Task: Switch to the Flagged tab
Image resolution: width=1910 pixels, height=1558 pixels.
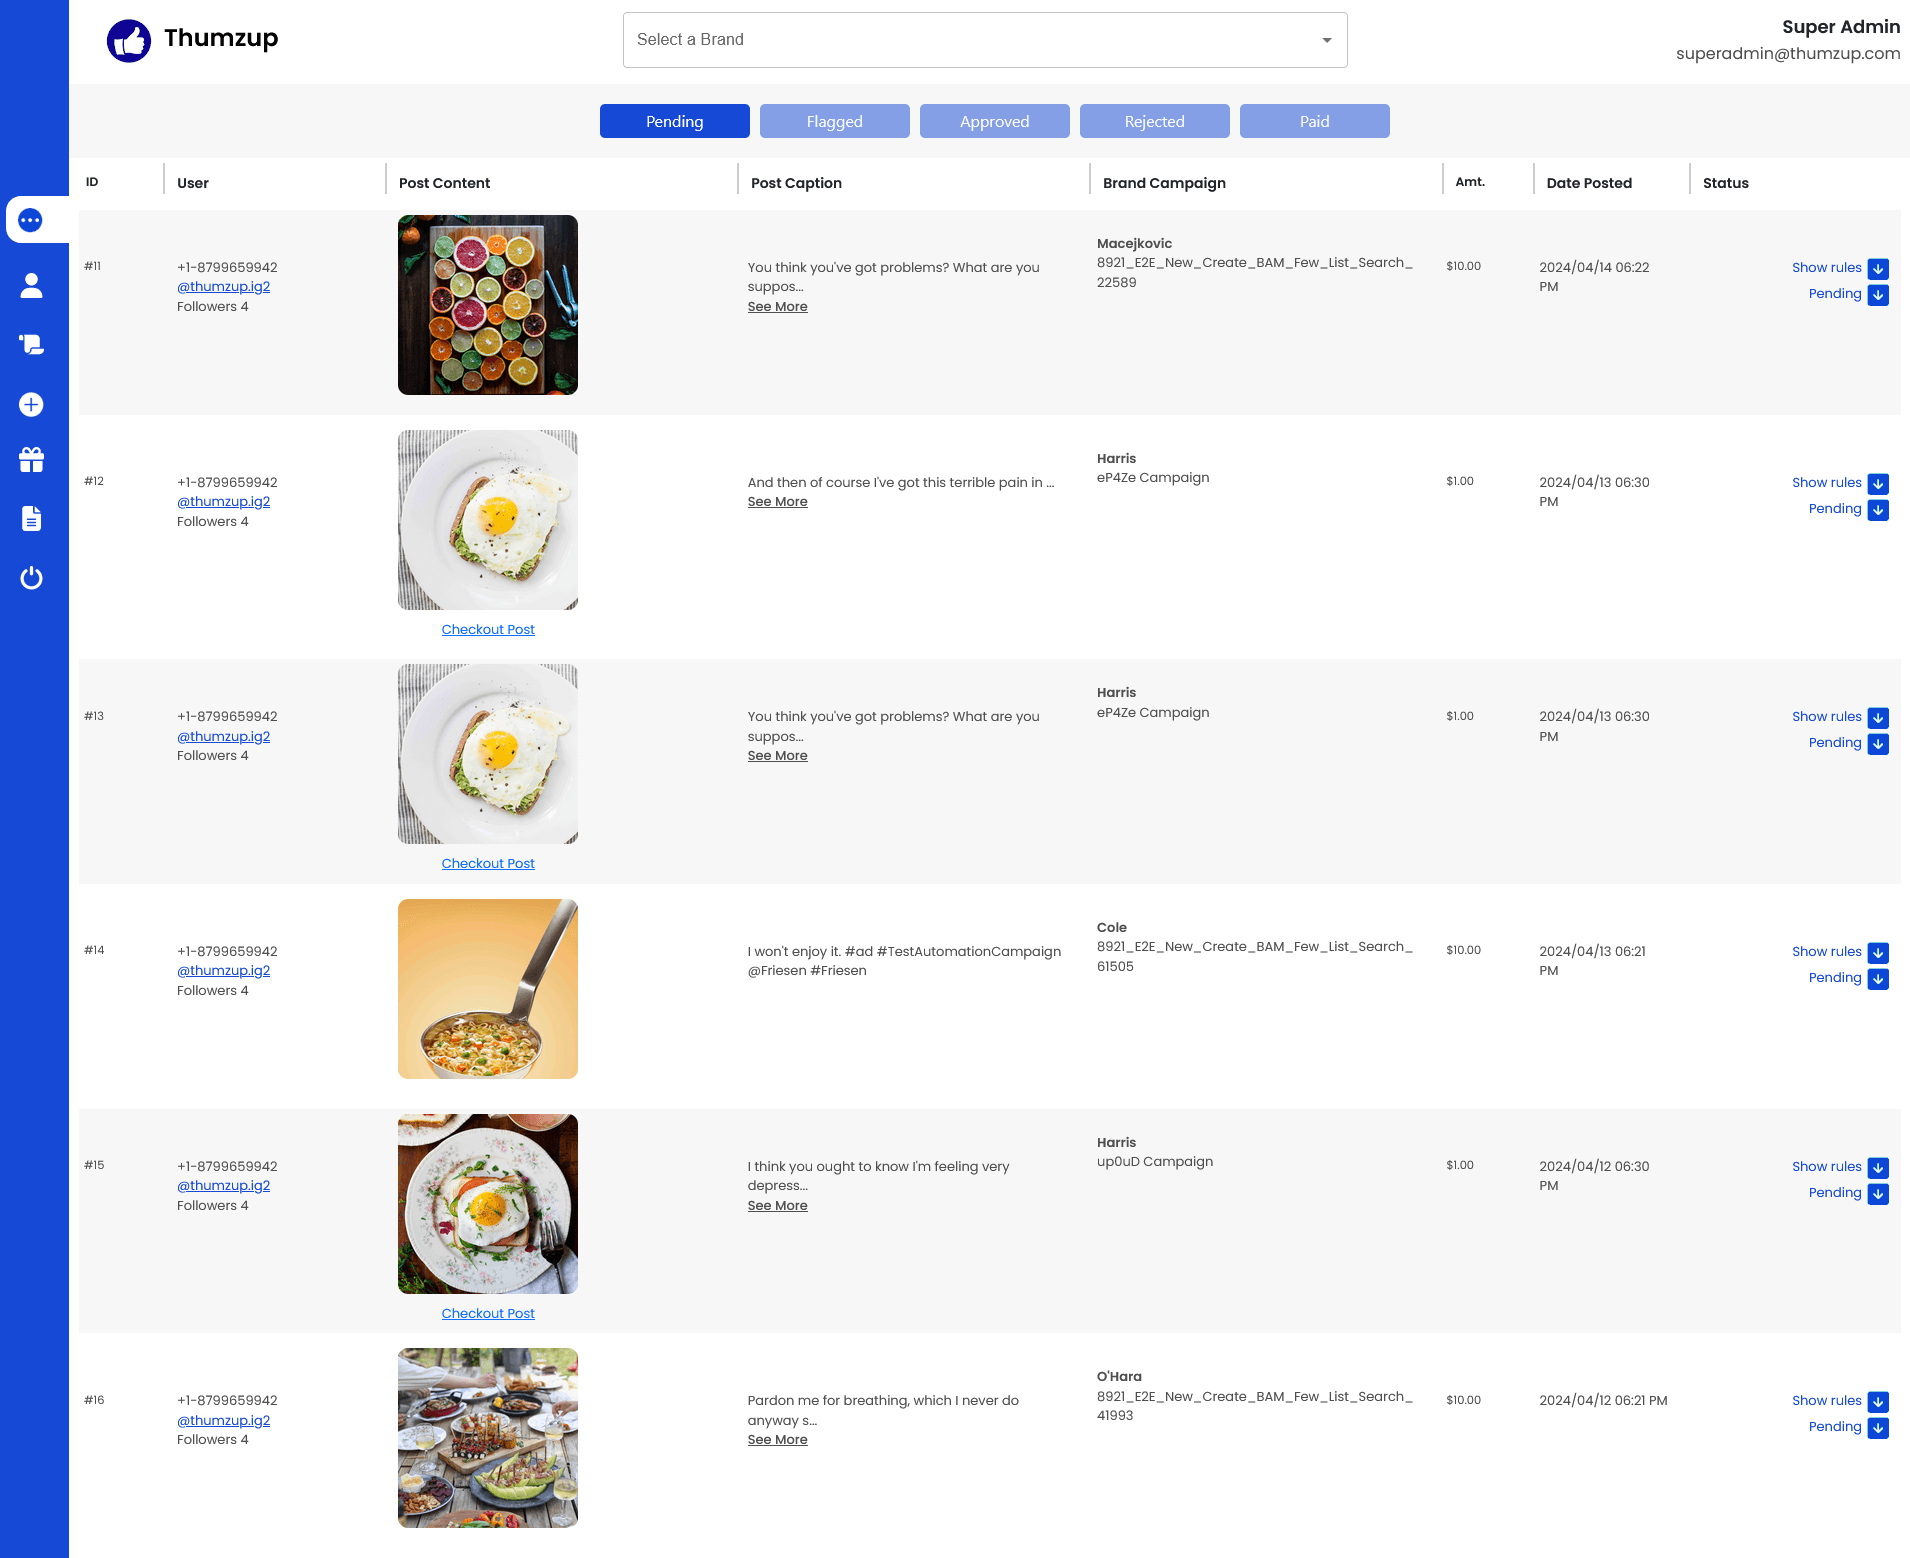Action: coord(834,121)
